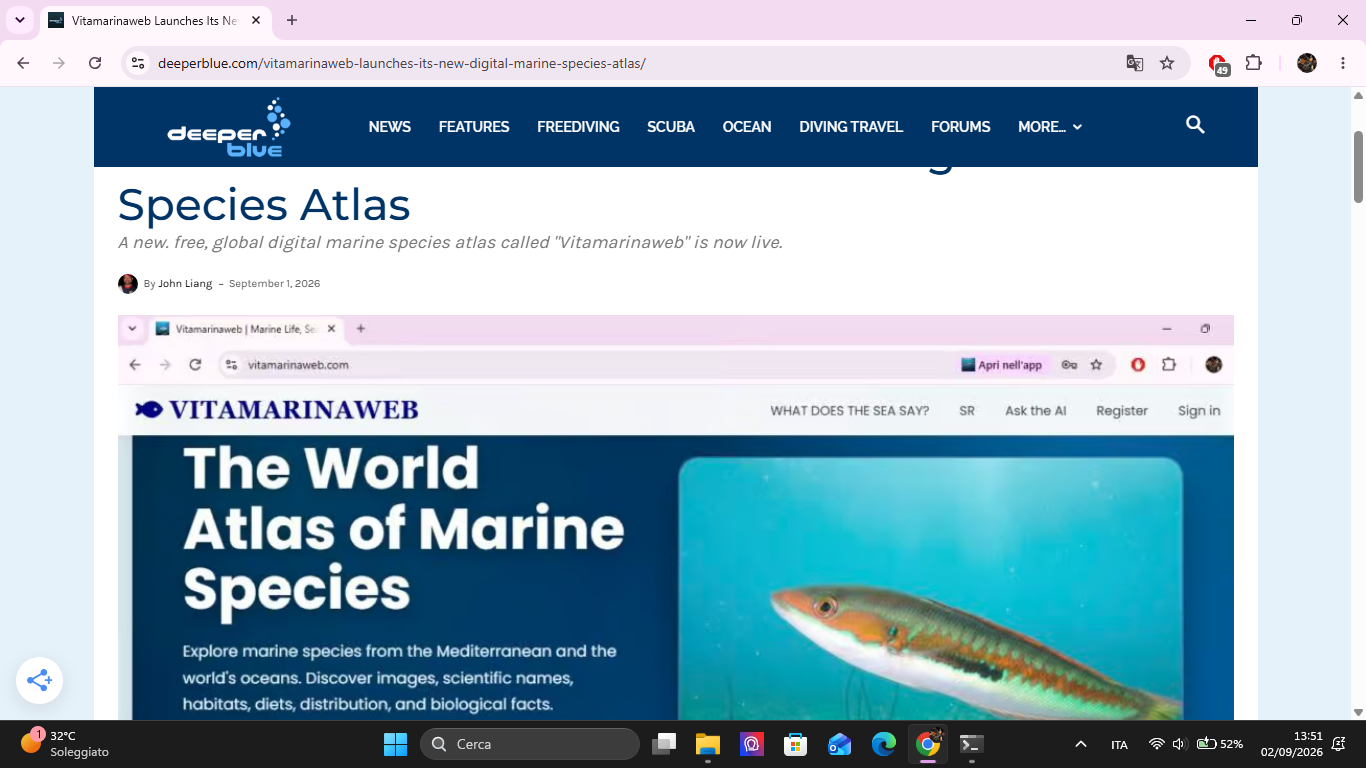The width and height of the screenshot is (1366, 768).
Task: Click the DeeperBlue logo
Action: [x=228, y=127]
